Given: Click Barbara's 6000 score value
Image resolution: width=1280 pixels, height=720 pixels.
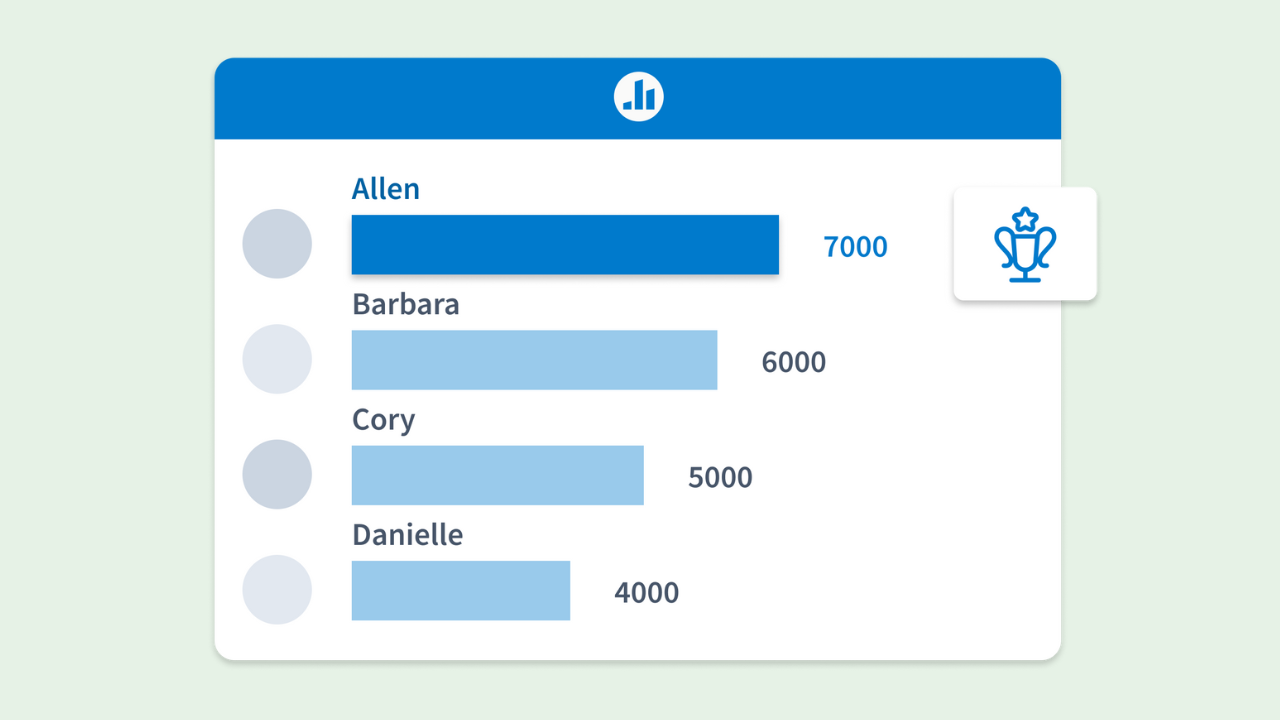Looking at the screenshot, I should [x=793, y=362].
